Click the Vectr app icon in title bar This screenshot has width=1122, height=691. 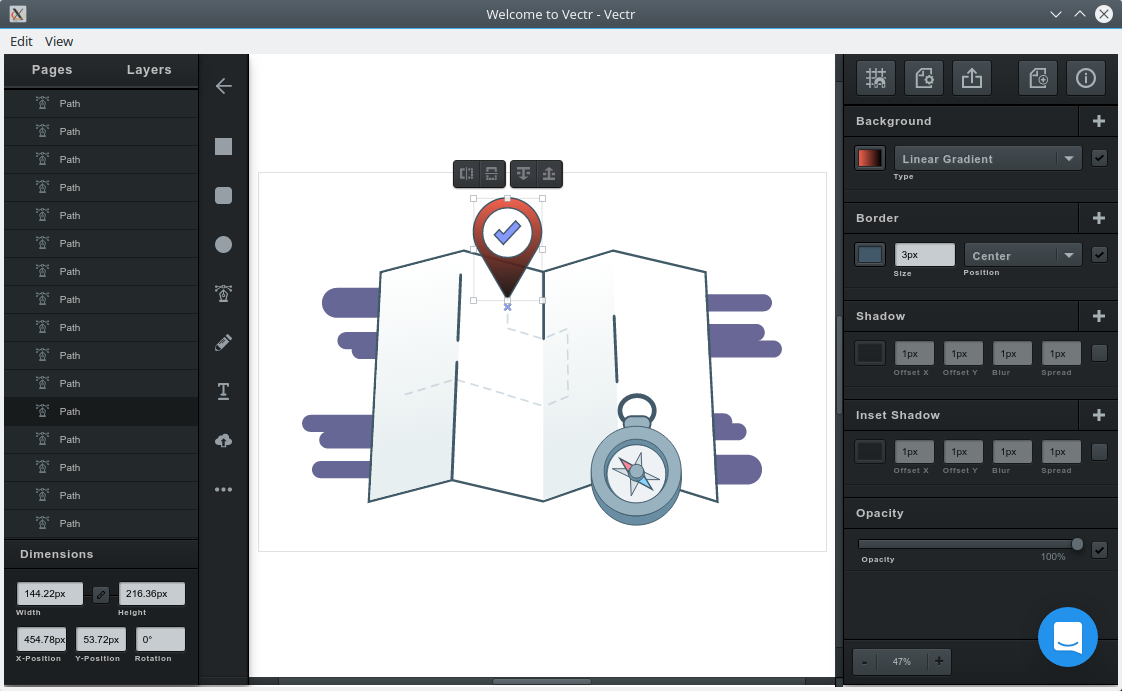(18, 14)
